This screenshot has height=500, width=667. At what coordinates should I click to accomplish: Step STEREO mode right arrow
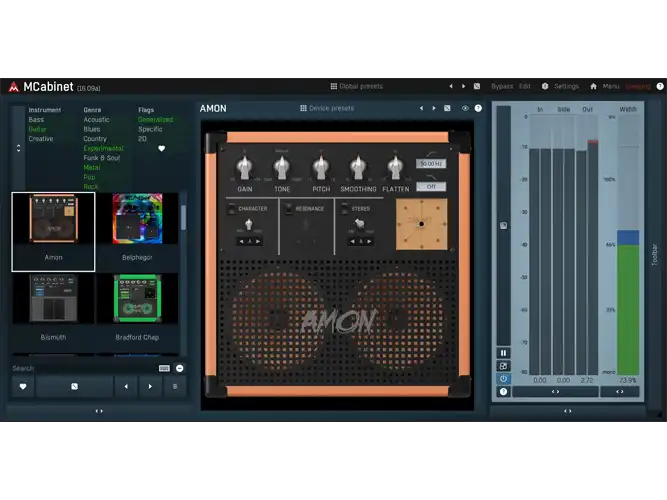369,241
